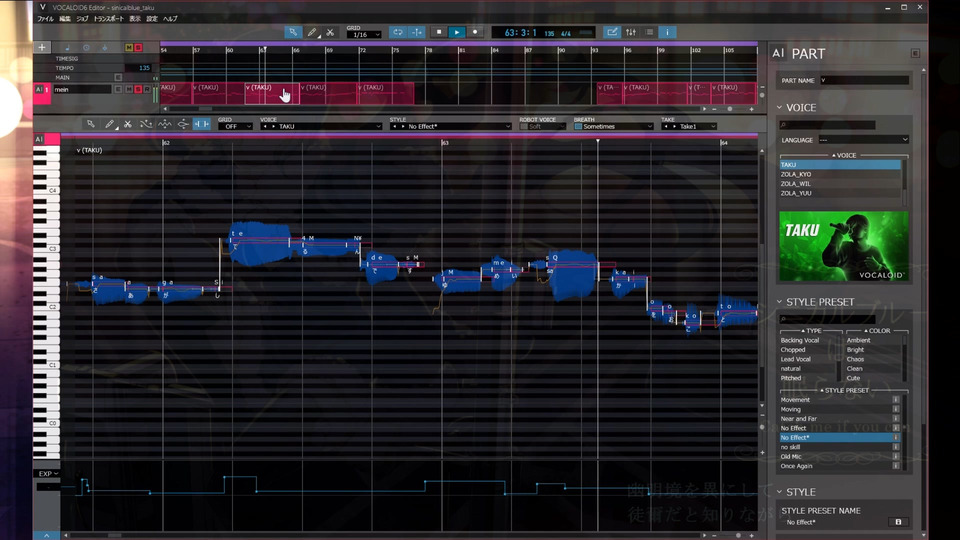
Task: Toggle the MAIN track checkbox
Action: tap(118, 78)
